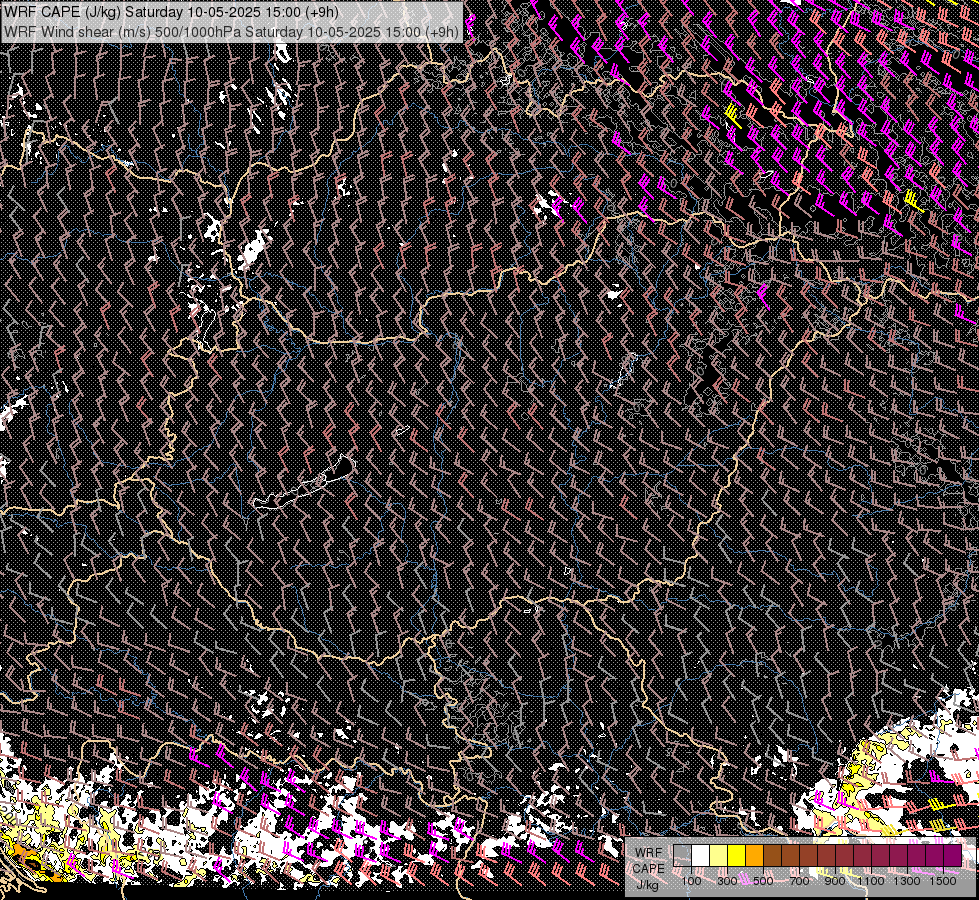Click the legend label 1100

[x=870, y=881]
